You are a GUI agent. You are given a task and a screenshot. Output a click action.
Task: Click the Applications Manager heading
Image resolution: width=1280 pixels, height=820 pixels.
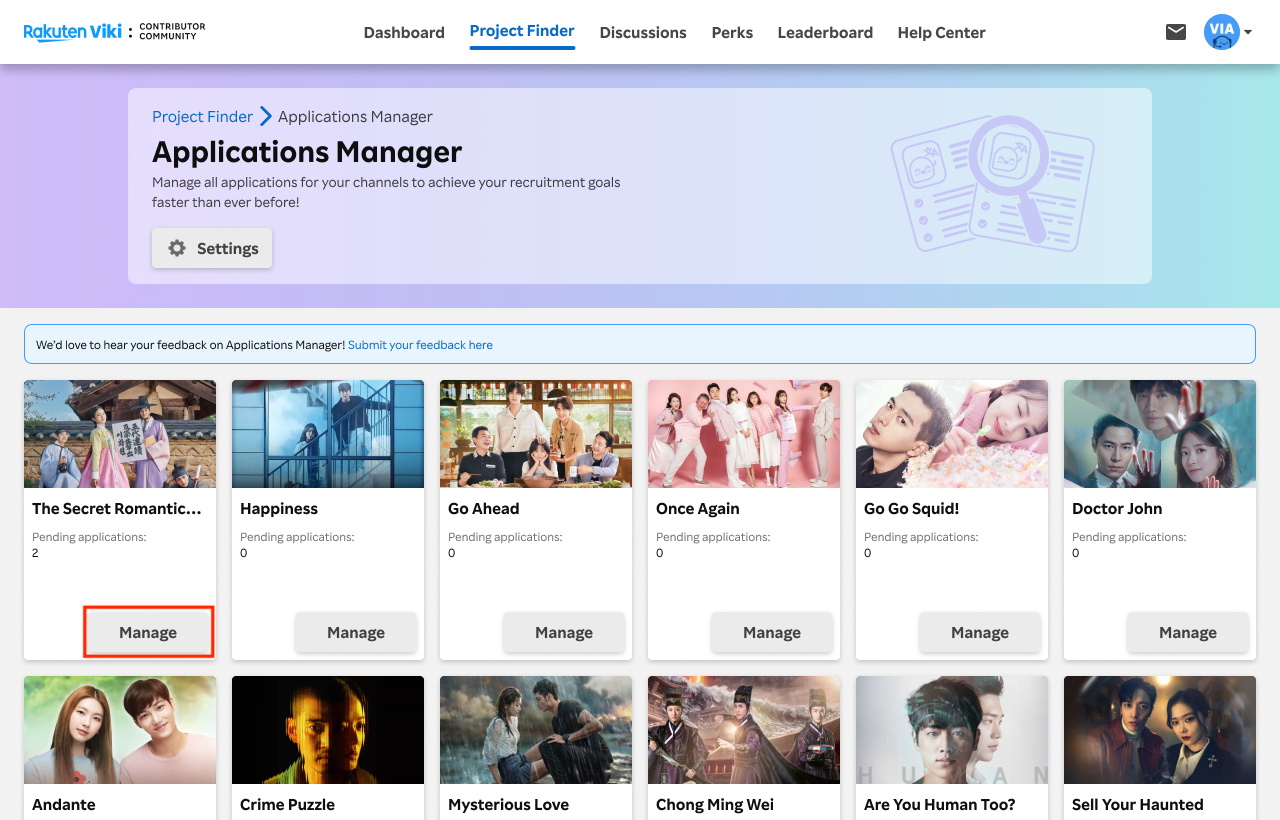307,152
